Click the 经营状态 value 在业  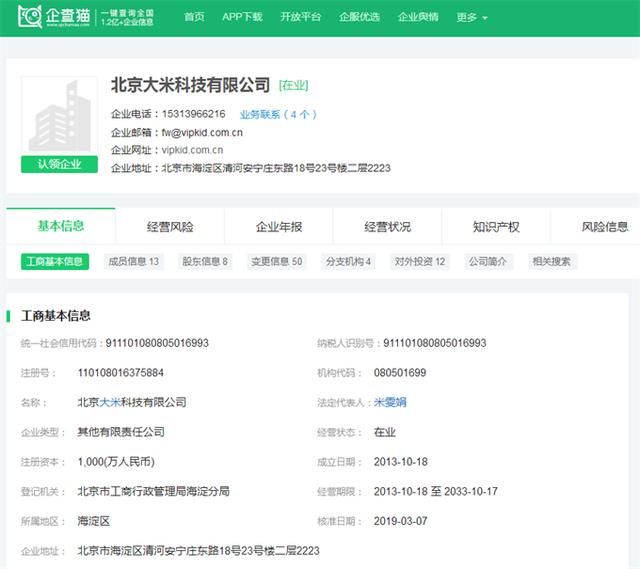pos(385,432)
